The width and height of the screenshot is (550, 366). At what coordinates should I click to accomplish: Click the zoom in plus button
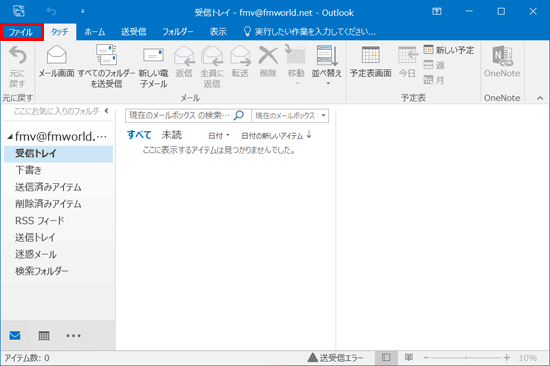coord(507,358)
